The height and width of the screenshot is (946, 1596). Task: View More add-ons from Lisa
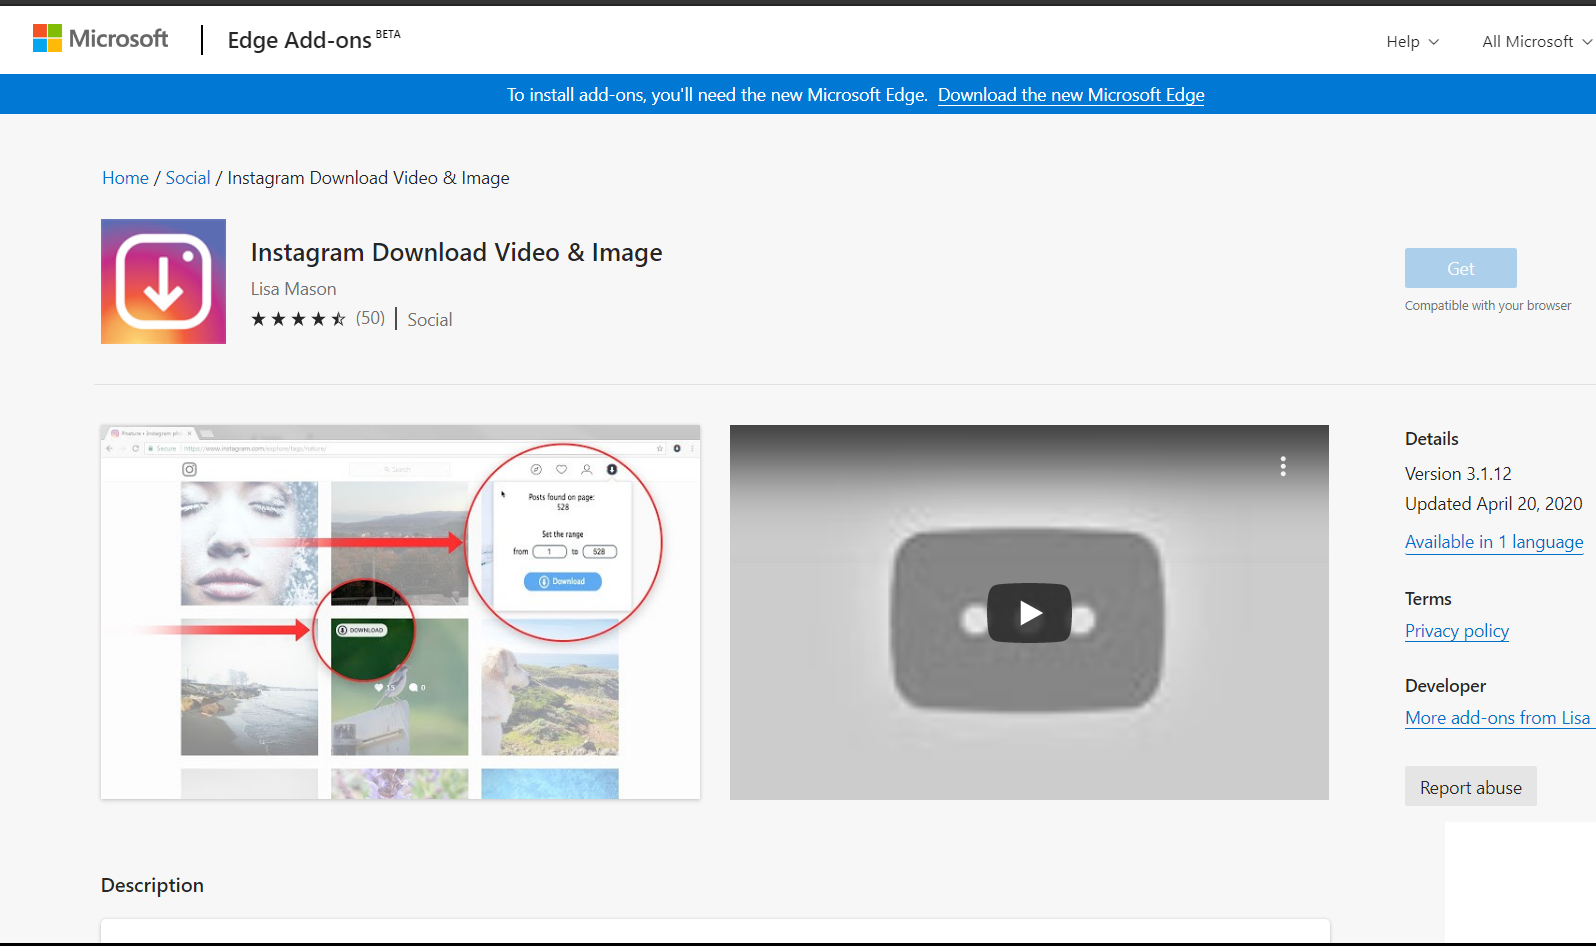click(1498, 718)
